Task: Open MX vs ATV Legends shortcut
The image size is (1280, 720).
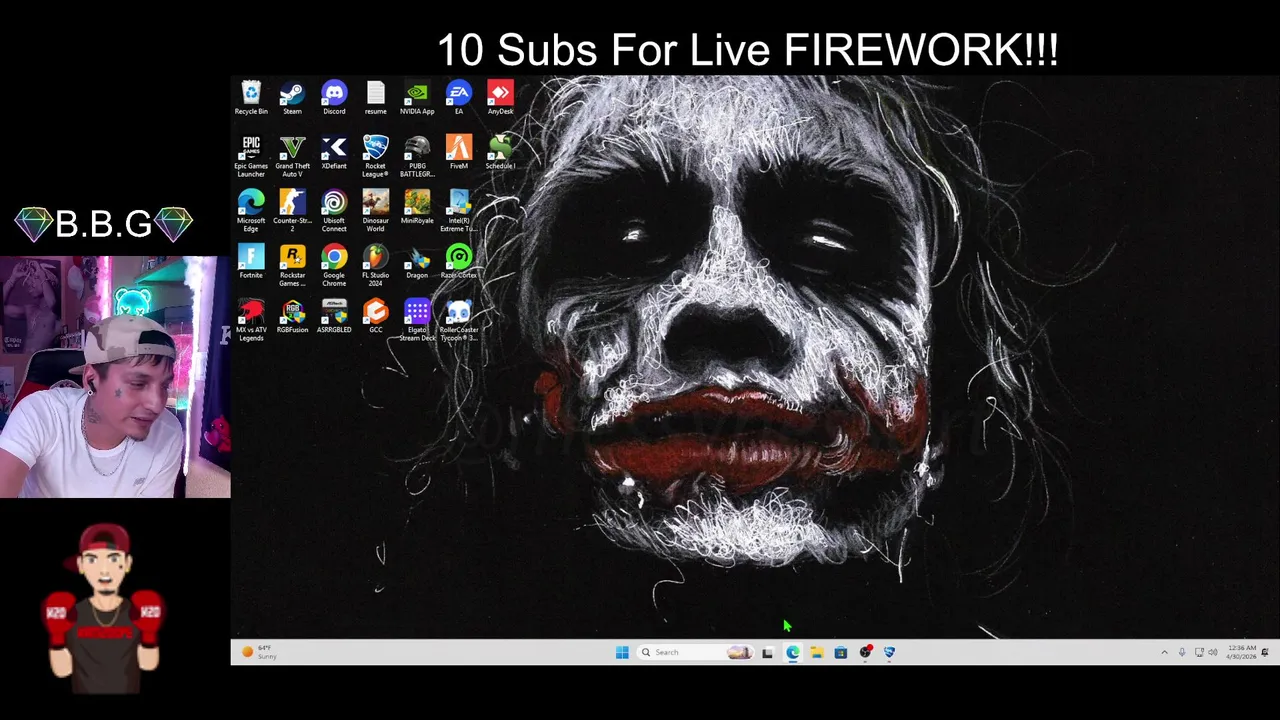Action: 251,321
